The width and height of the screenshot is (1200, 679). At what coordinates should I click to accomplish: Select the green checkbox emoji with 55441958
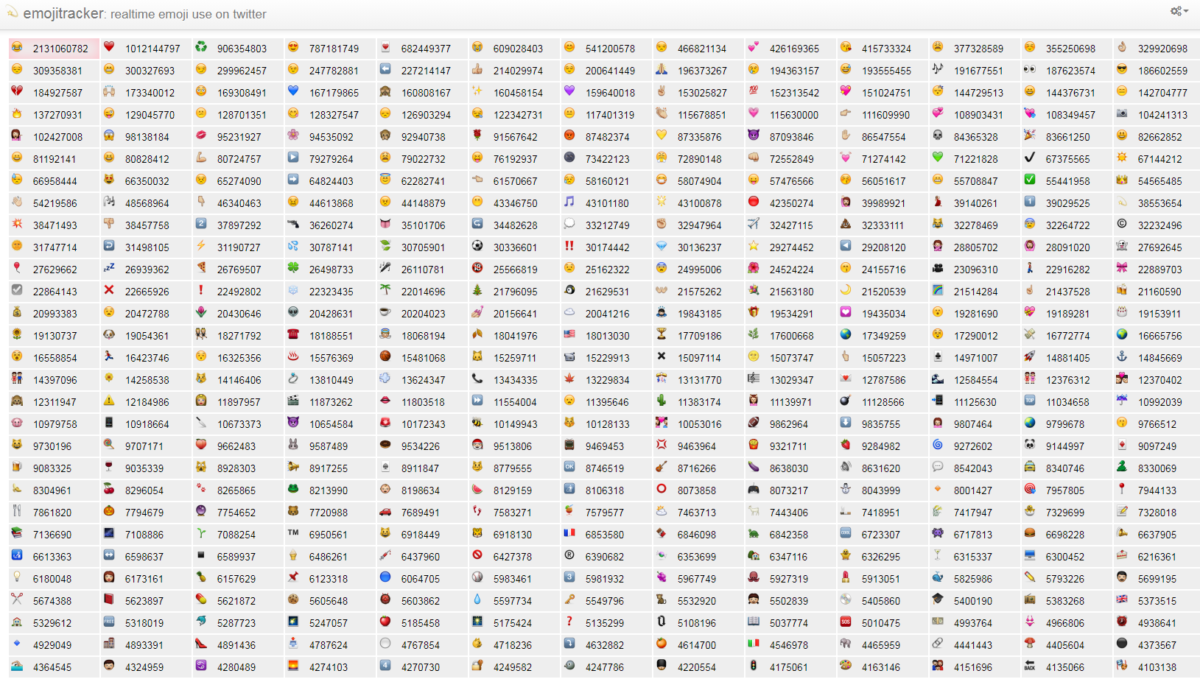coord(1029,180)
